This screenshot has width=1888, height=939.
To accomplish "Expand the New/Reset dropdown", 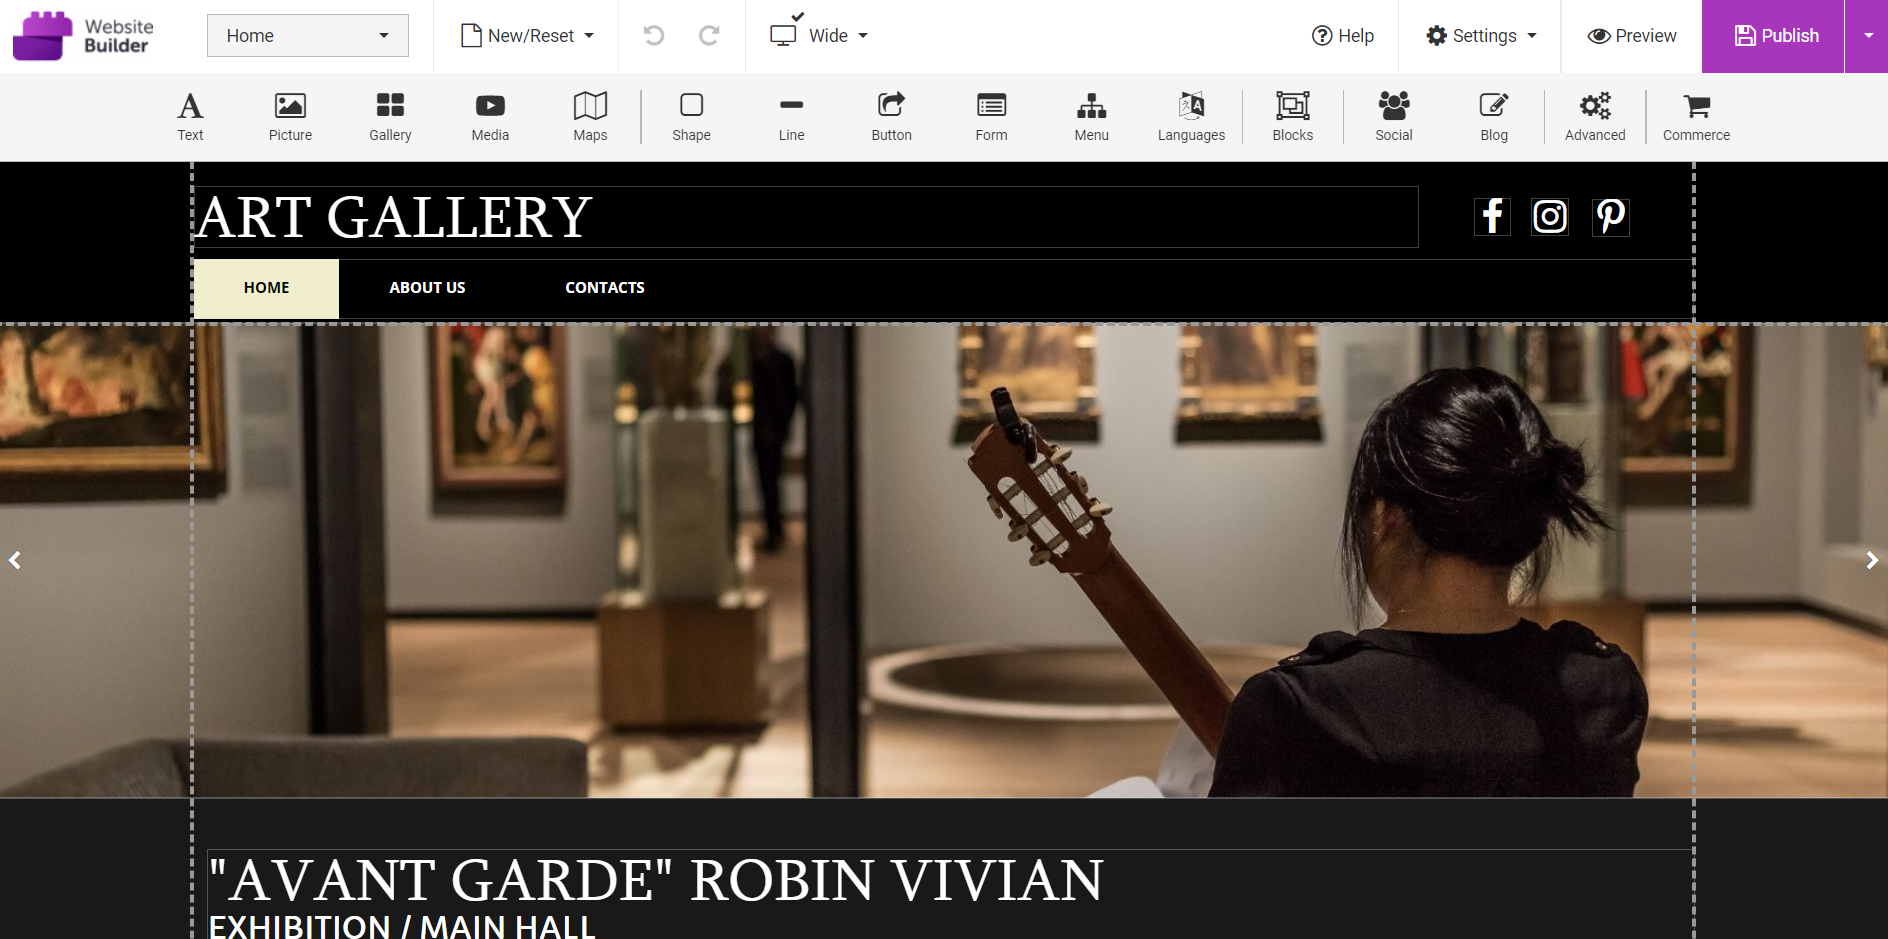I will click(527, 36).
